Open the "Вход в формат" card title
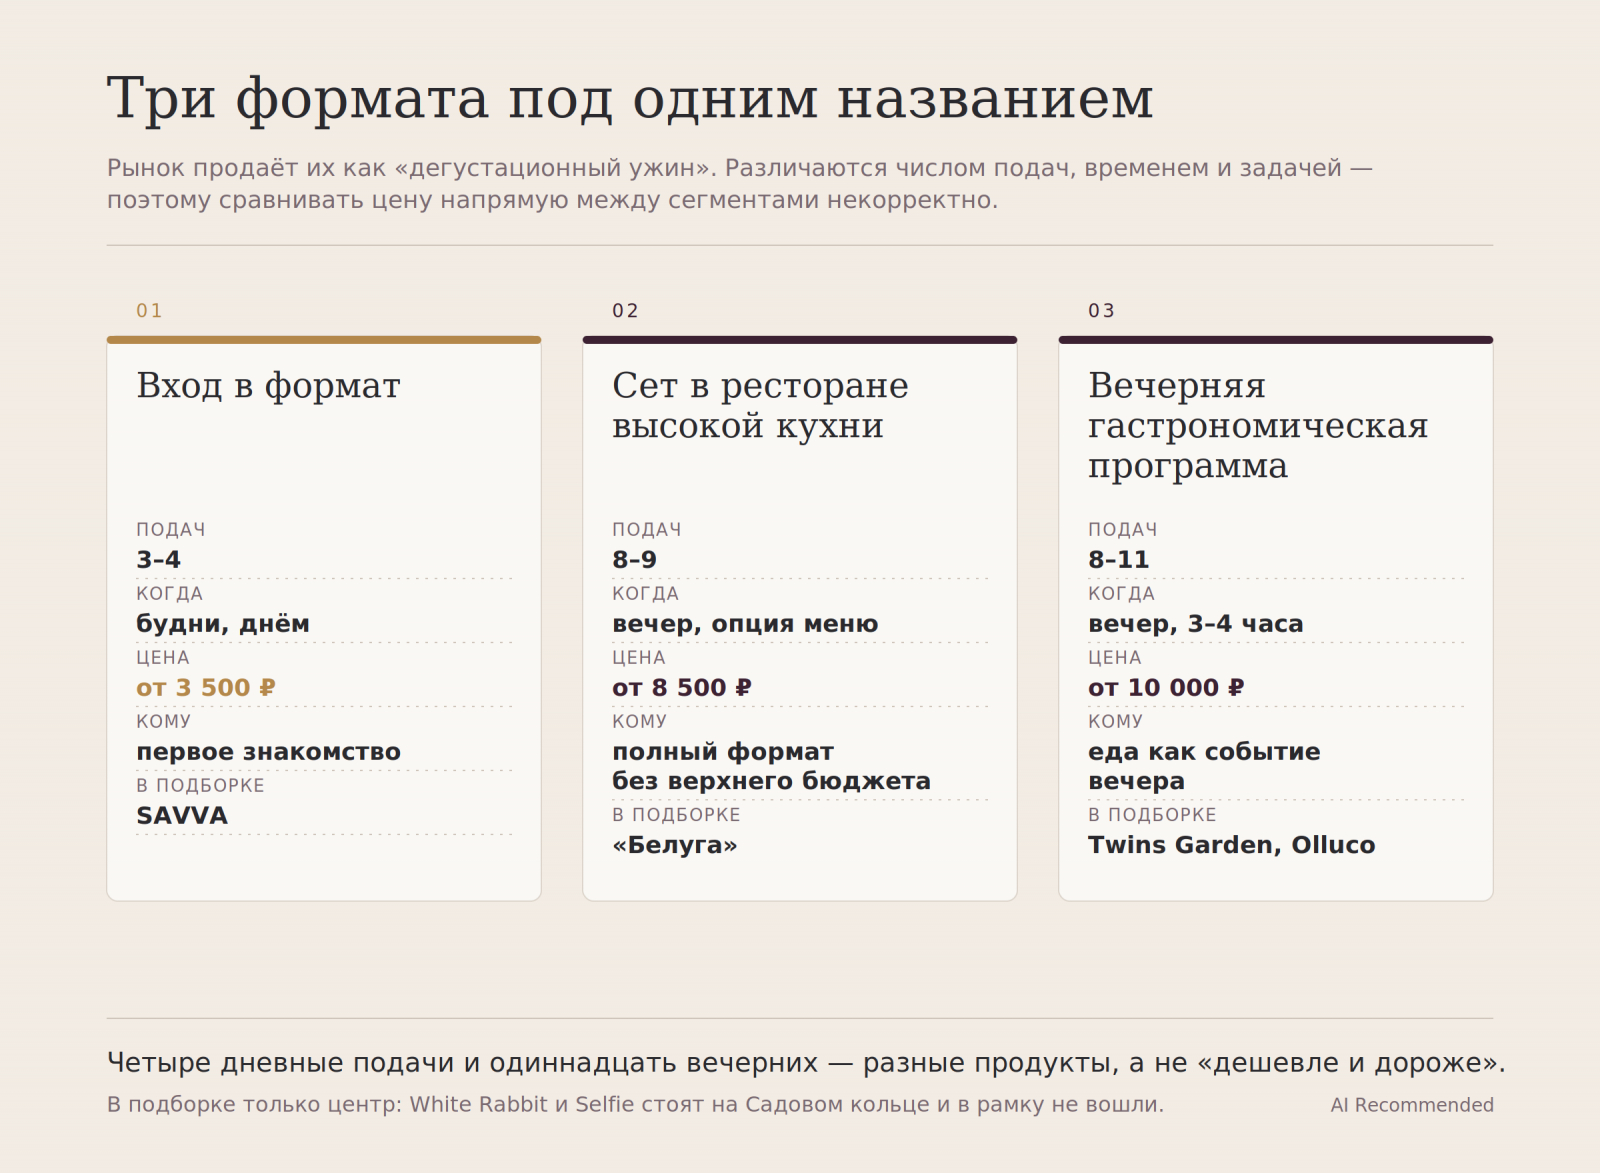1600x1173 pixels. (269, 386)
